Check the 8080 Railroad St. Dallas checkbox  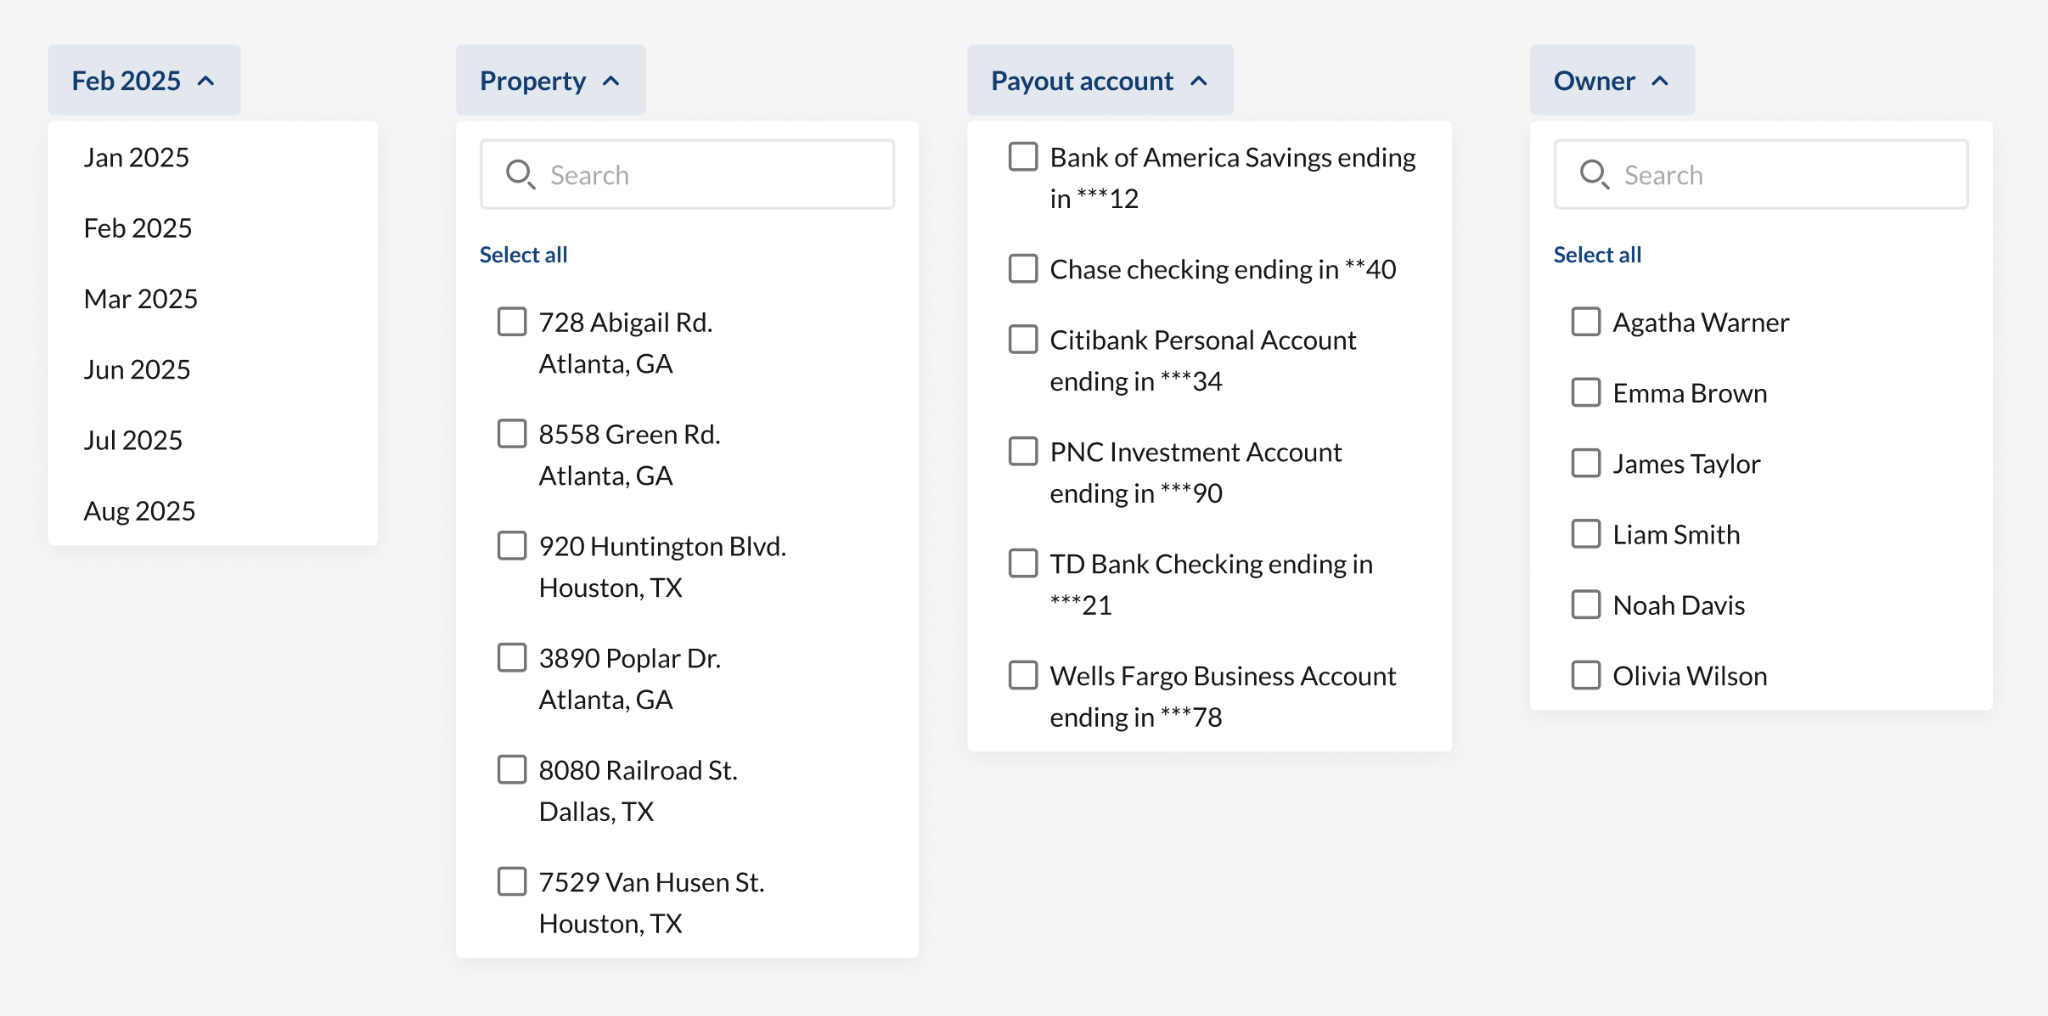(512, 770)
